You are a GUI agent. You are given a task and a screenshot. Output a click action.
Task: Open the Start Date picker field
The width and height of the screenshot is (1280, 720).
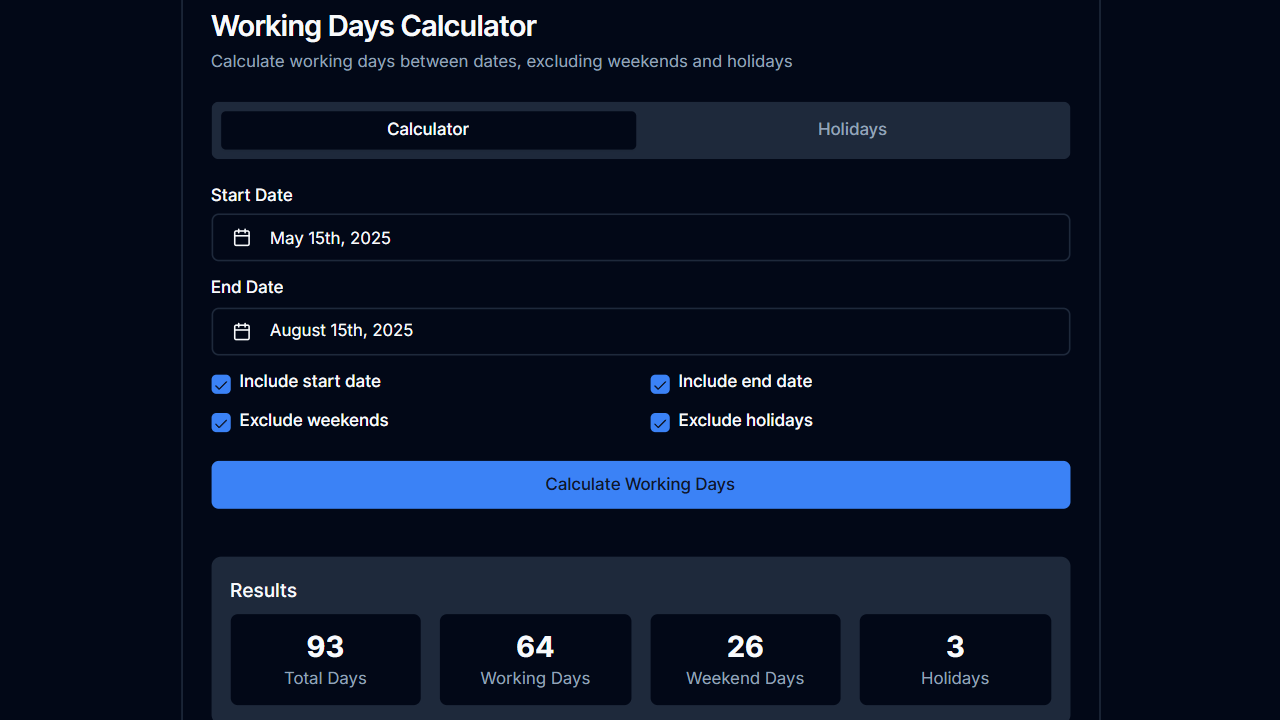click(x=640, y=237)
